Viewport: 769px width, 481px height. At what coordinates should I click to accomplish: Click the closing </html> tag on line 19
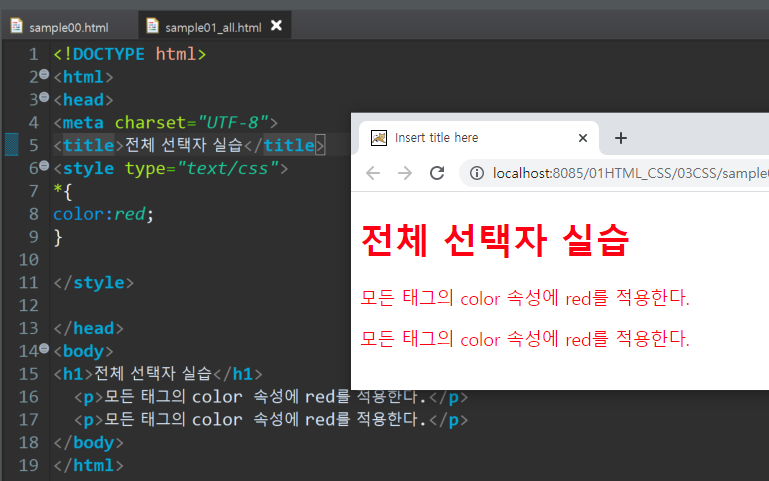88,465
